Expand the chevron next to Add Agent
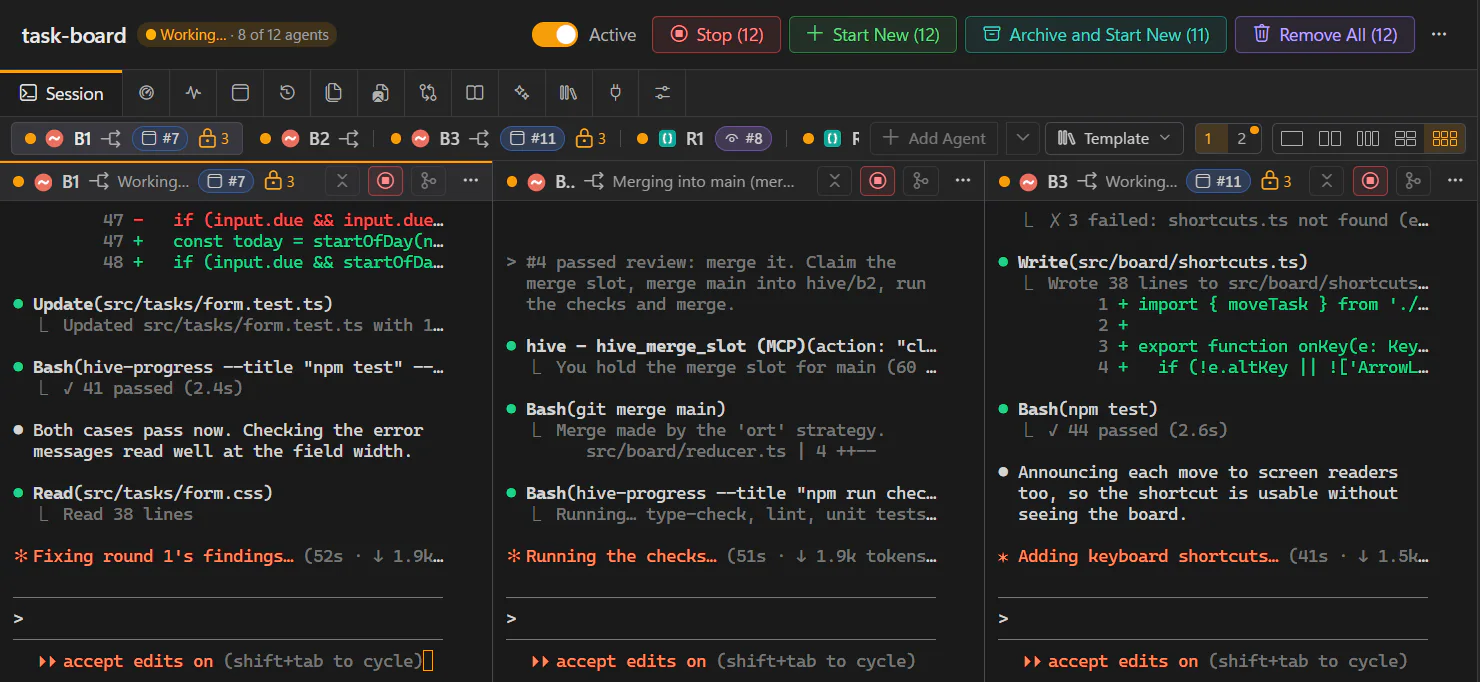The width and height of the screenshot is (1480, 682). (1022, 138)
